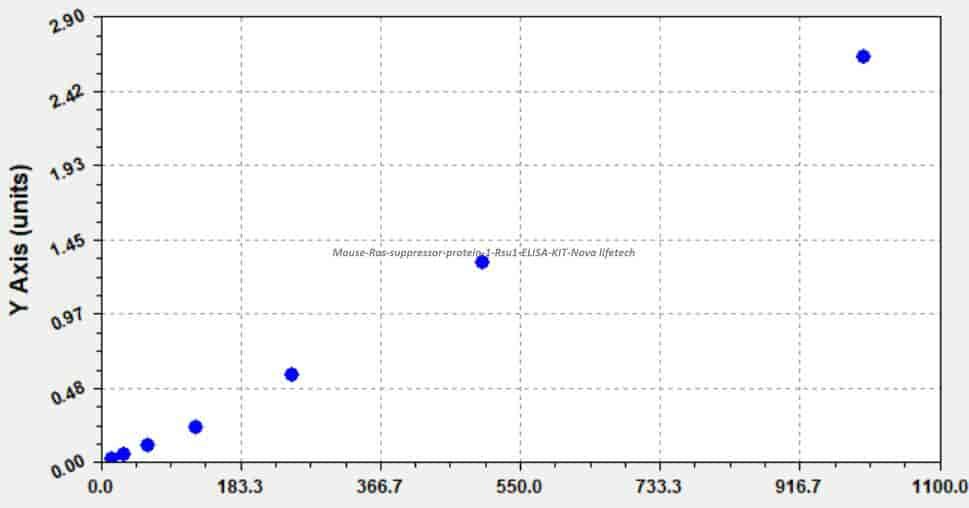This screenshot has width=969, height=508.
Task: Click x-axis tick label 183.3
Action: (241, 487)
